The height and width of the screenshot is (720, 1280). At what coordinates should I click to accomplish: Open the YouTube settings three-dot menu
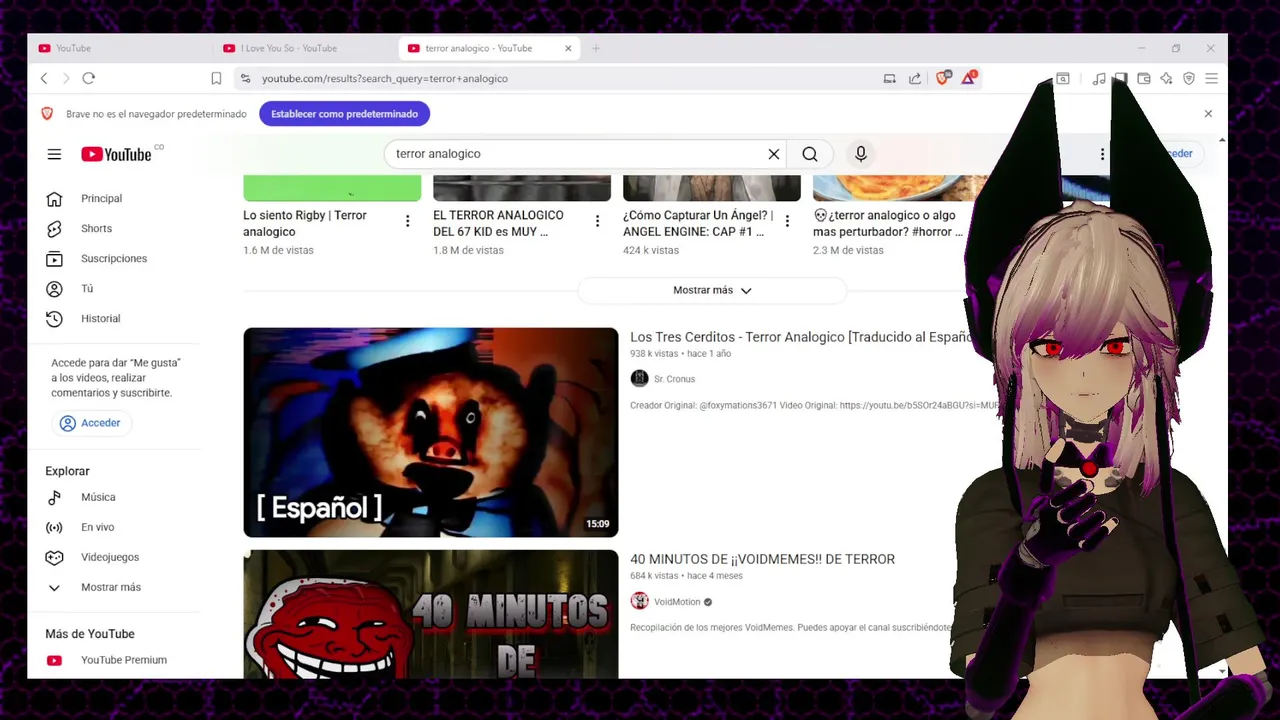1102,154
